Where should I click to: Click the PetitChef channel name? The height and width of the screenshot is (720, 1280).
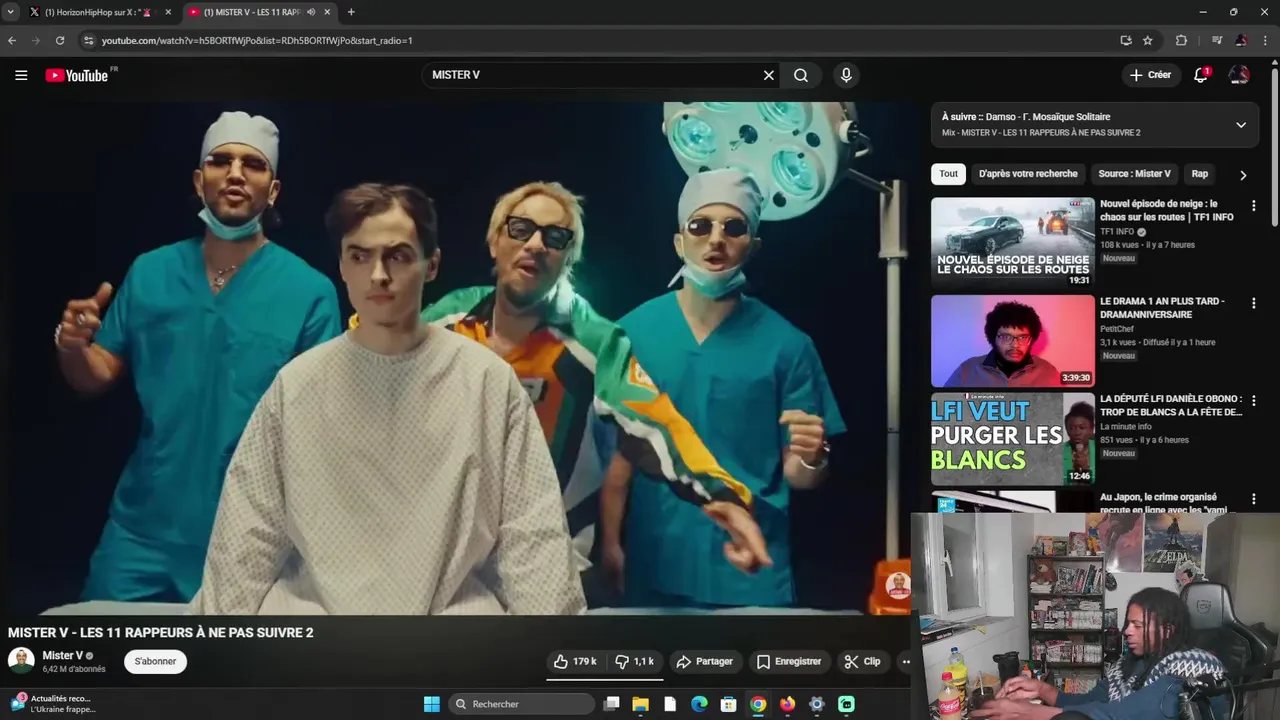tap(1117, 329)
